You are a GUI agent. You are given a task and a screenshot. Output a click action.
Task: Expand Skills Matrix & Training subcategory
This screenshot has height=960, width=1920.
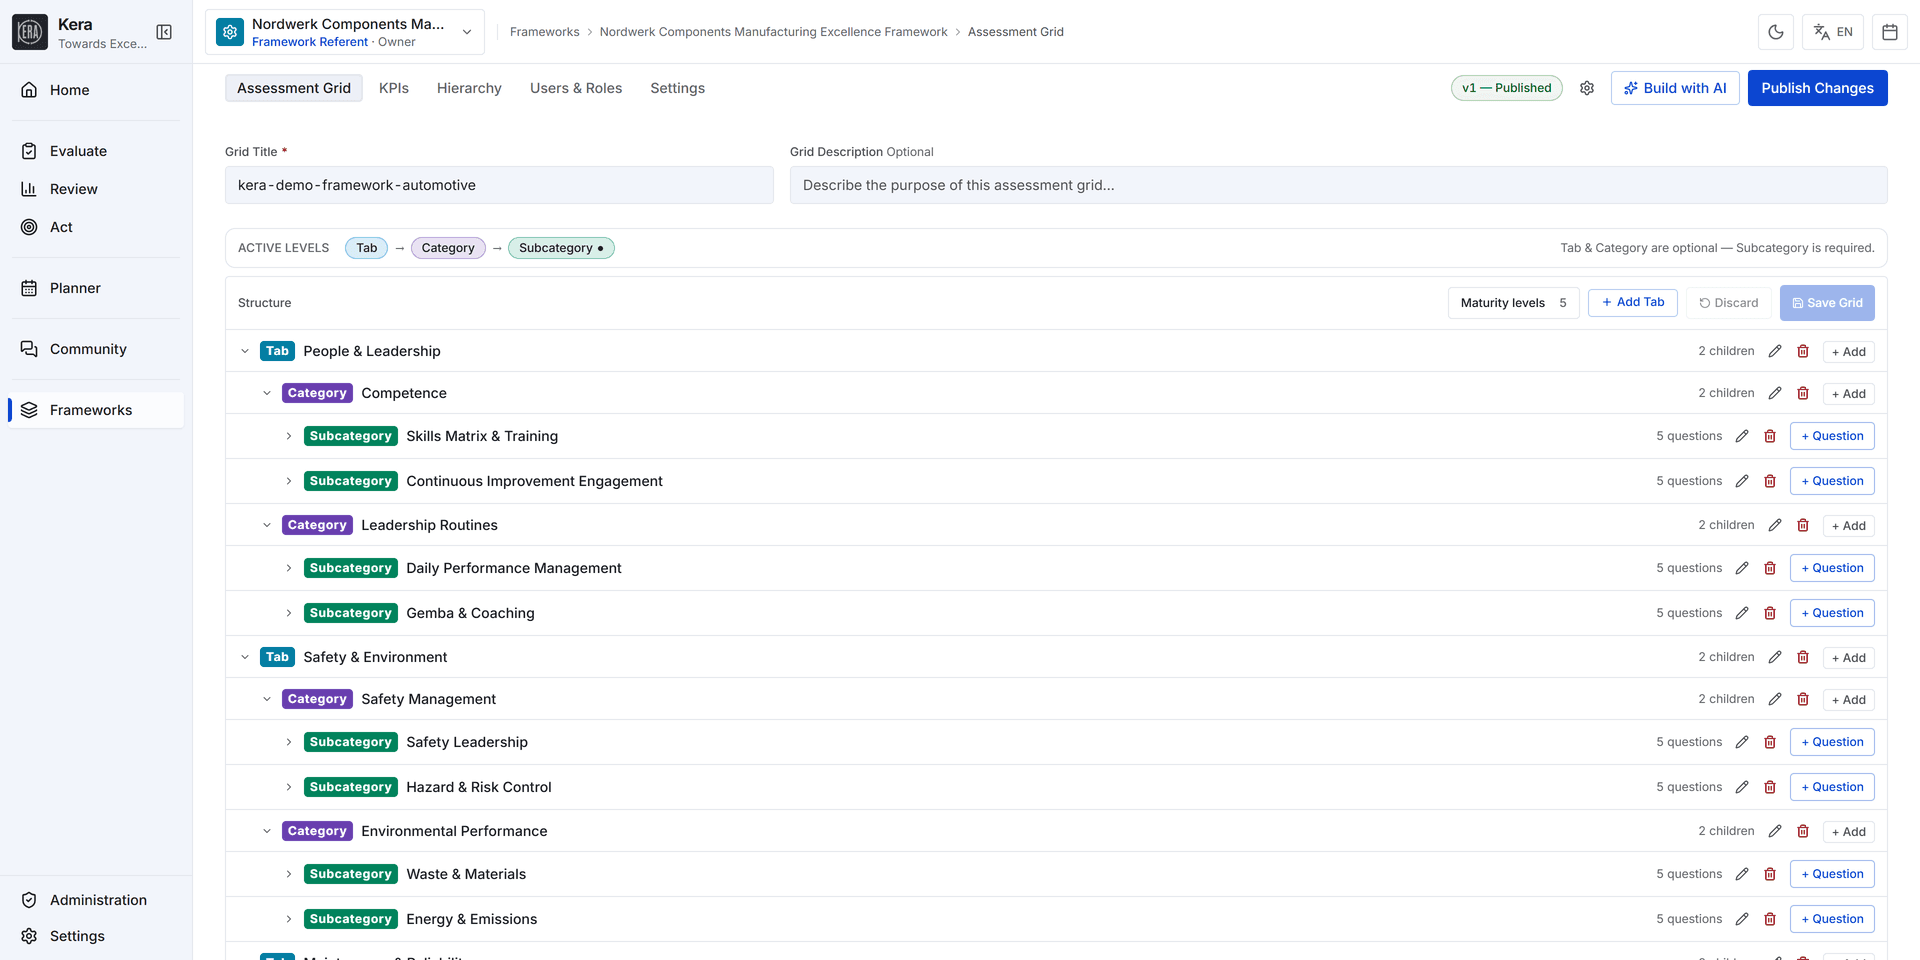pos(289,436)
